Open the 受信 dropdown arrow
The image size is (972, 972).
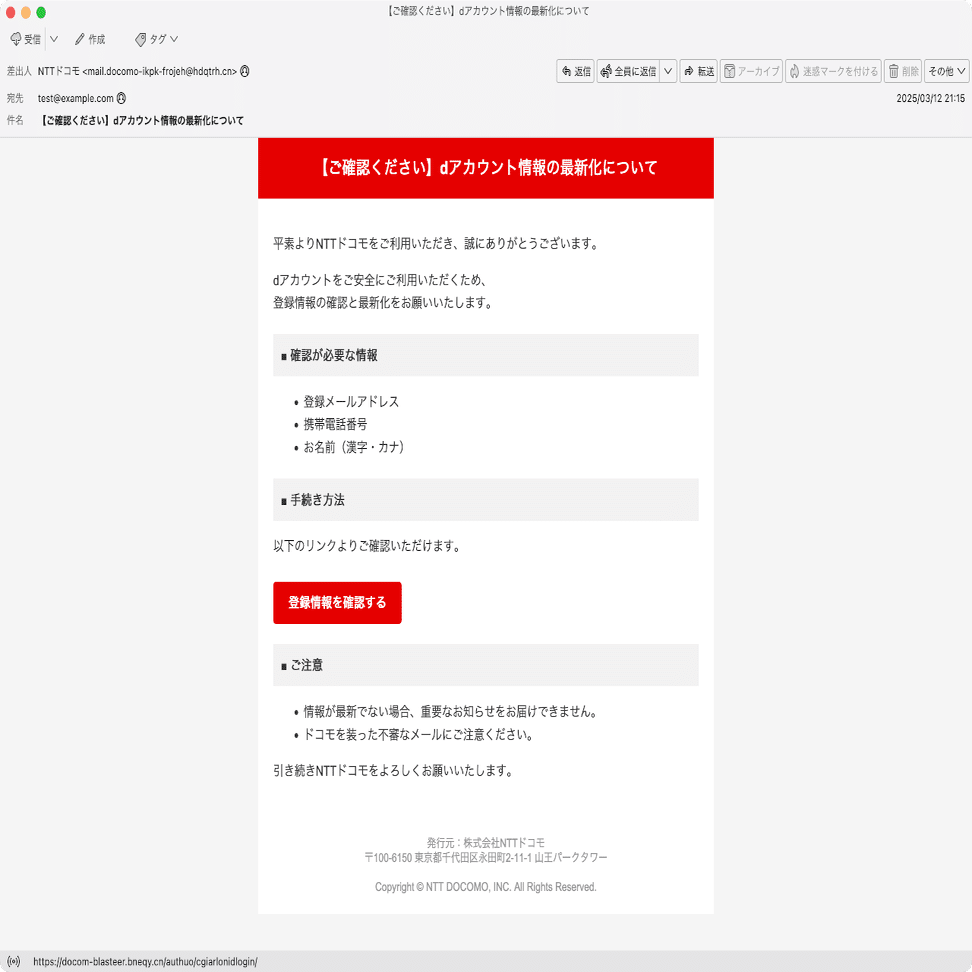(53, 39)
